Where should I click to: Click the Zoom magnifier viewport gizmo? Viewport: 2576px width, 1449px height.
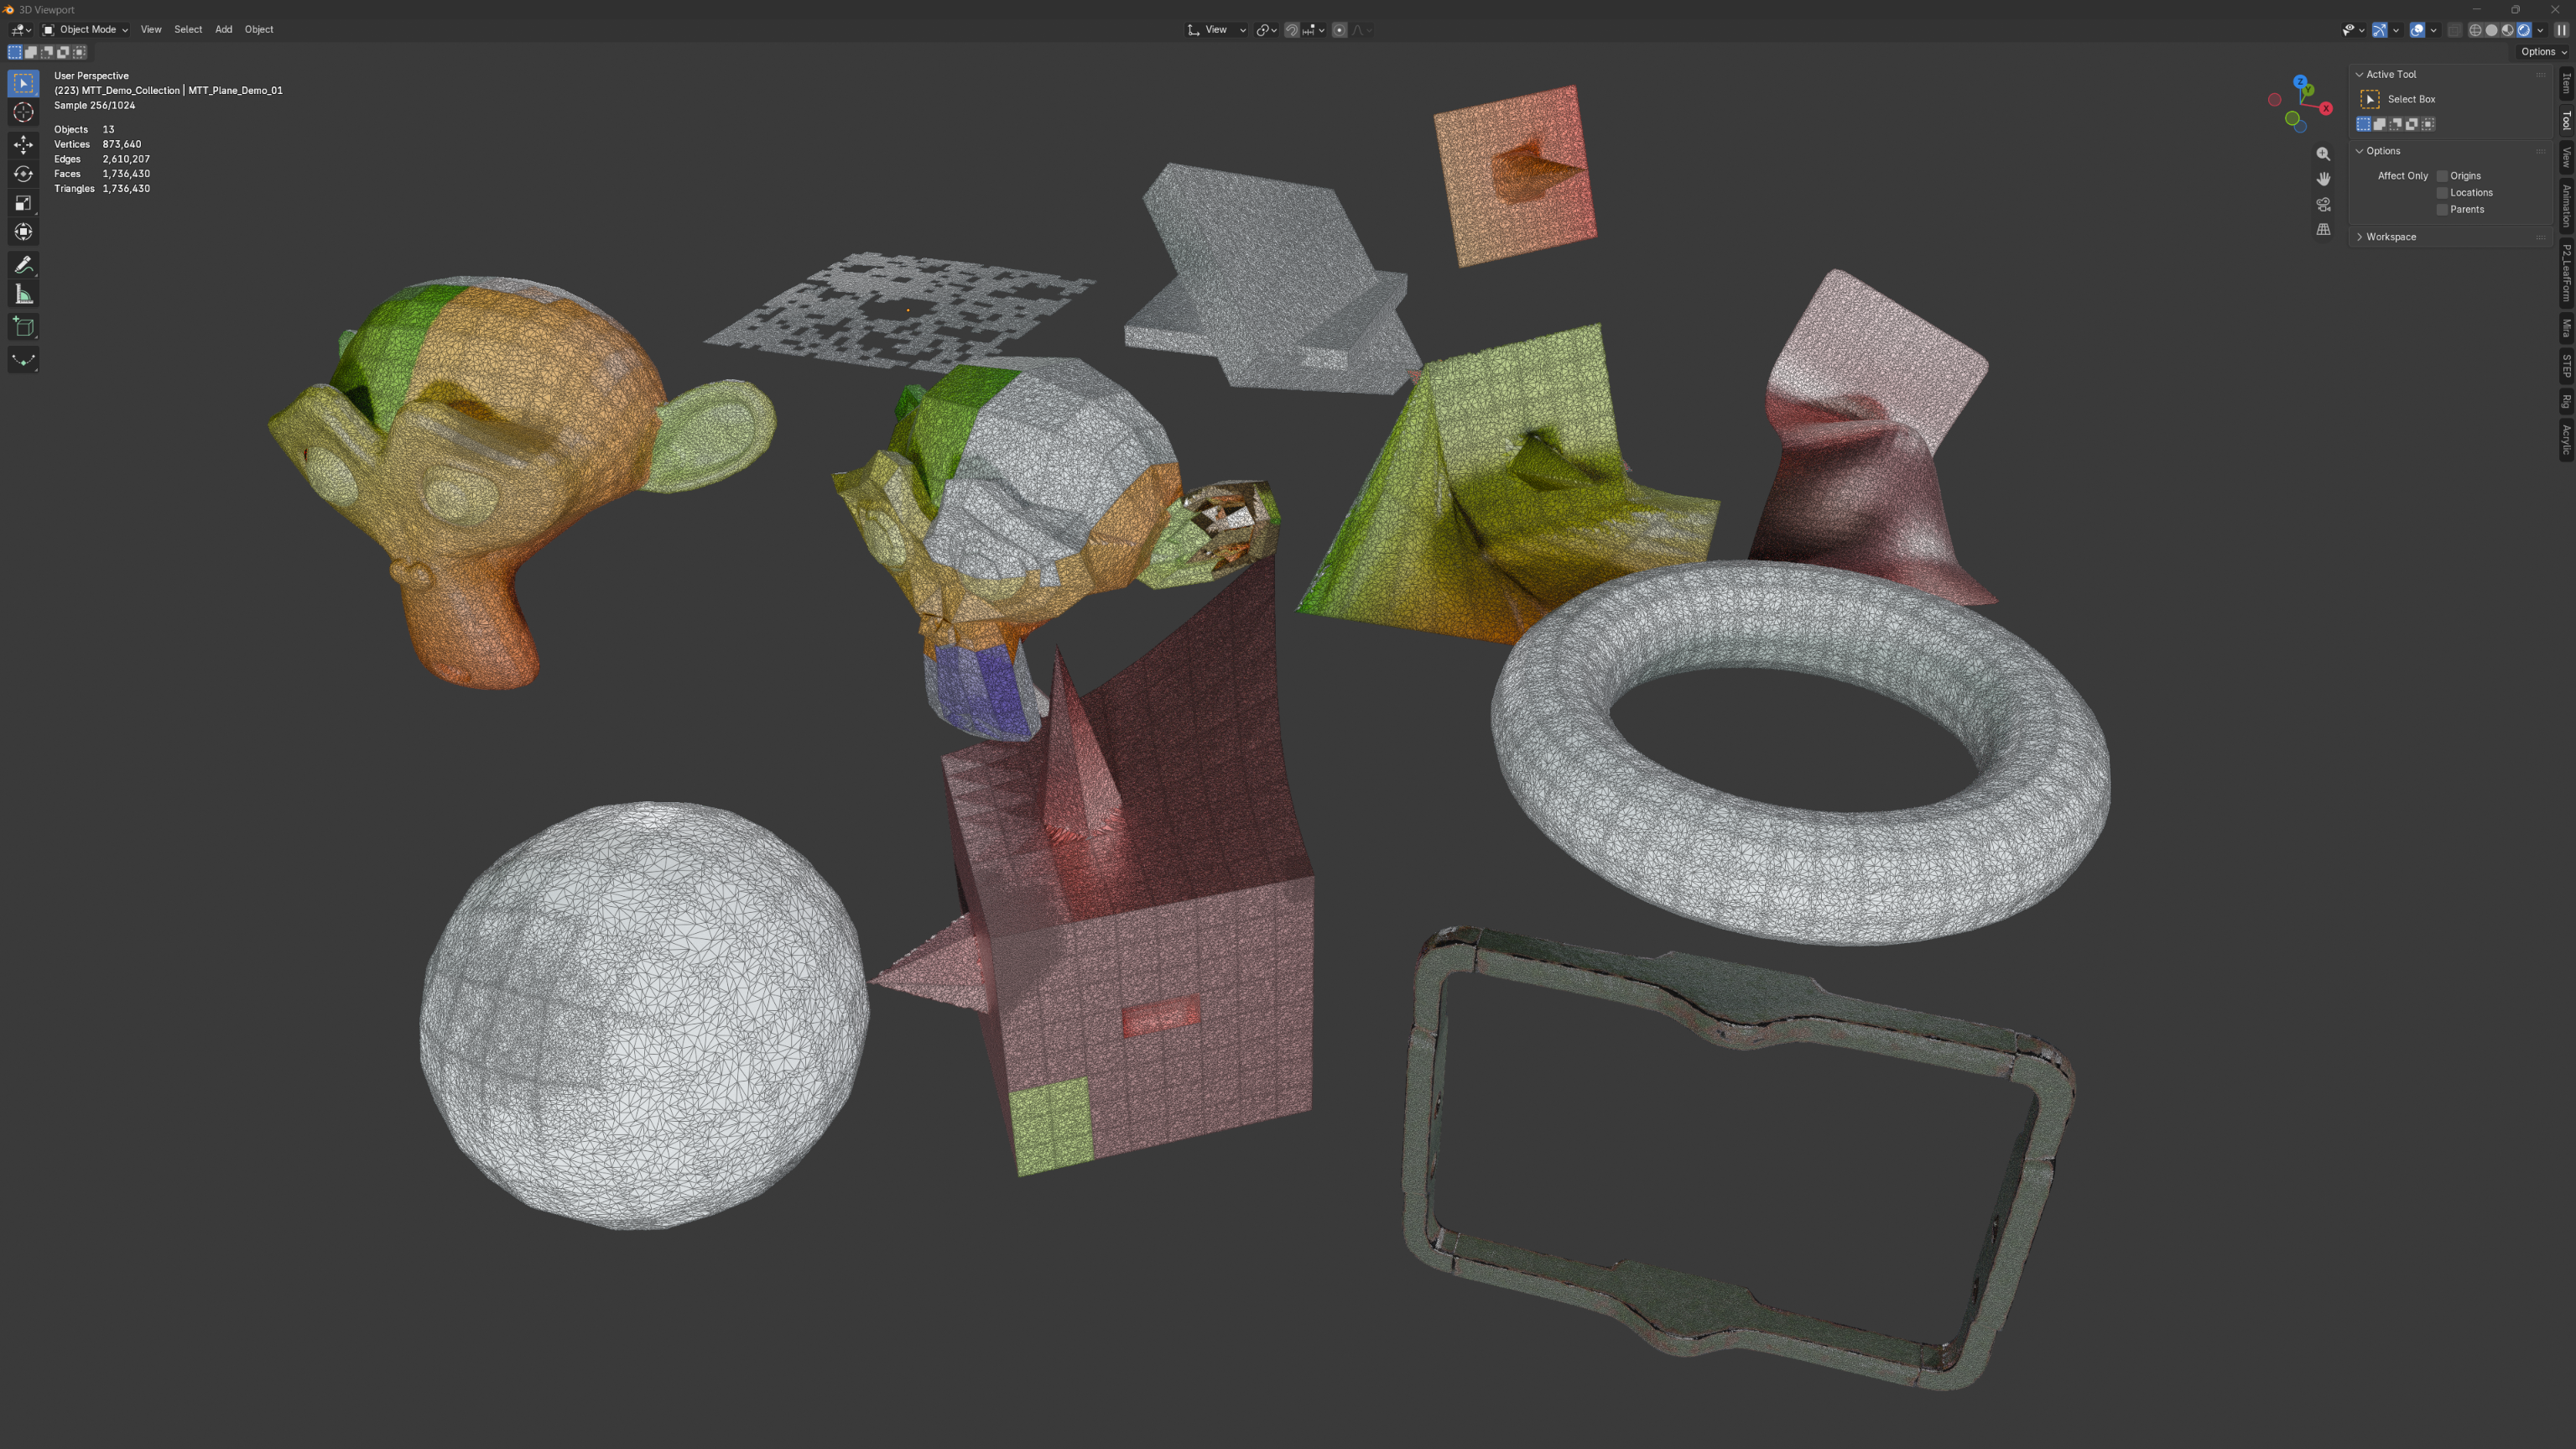click(x=2323, y=154)
